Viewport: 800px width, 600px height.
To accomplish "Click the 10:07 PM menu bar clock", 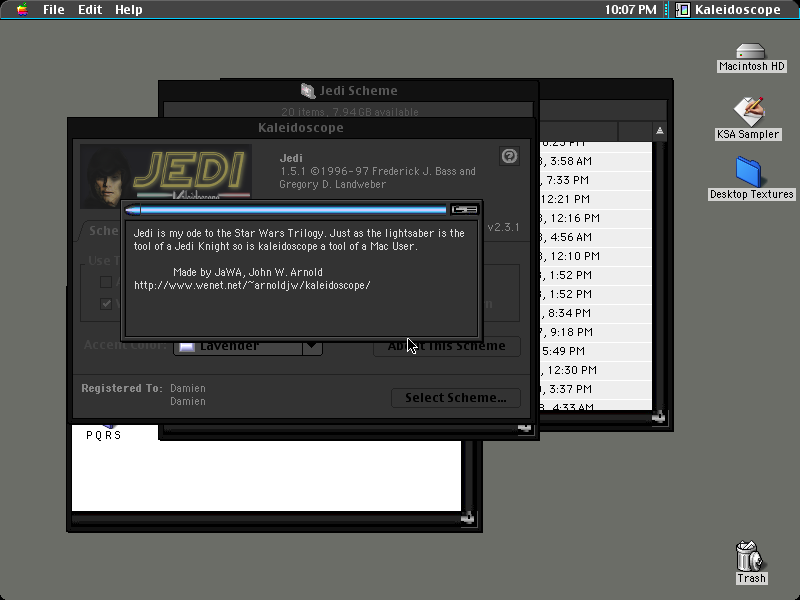I will coord(630,10).
